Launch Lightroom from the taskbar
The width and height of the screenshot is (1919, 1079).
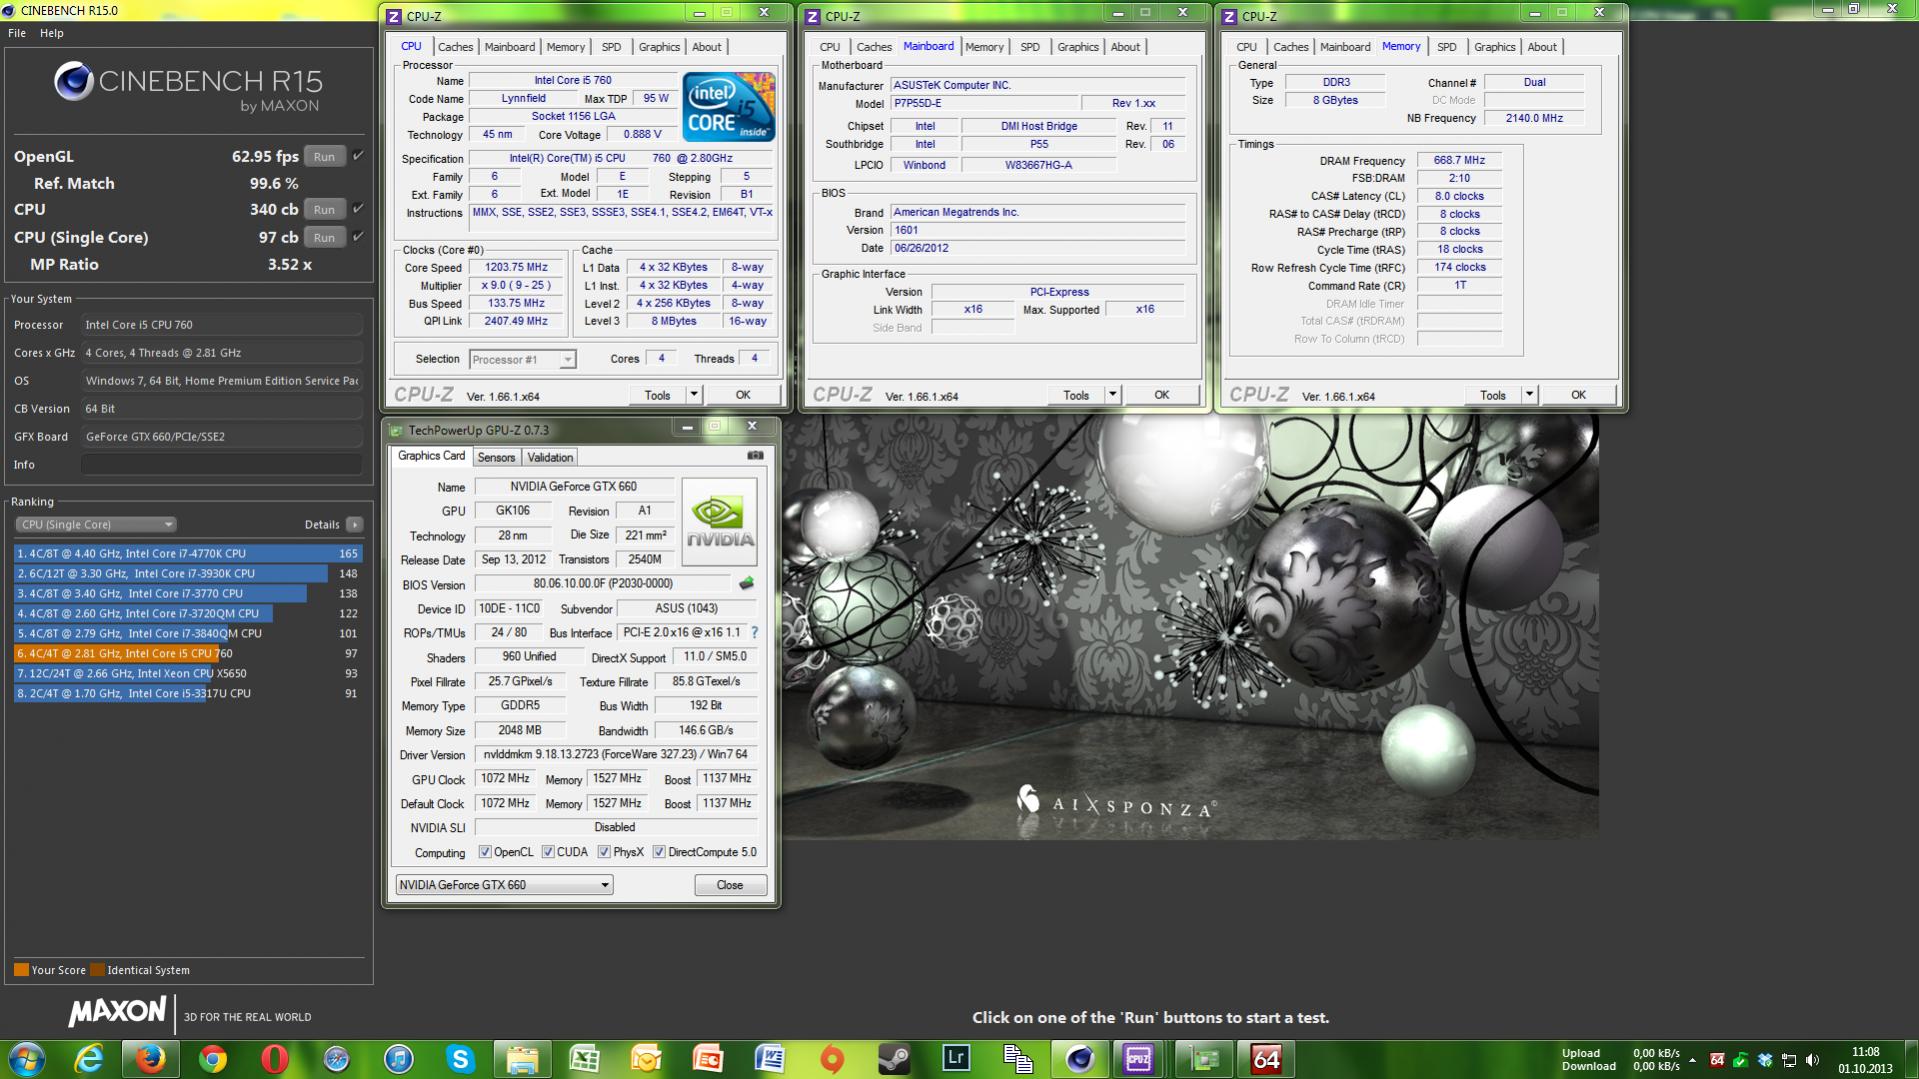[x=957, y=1059]
